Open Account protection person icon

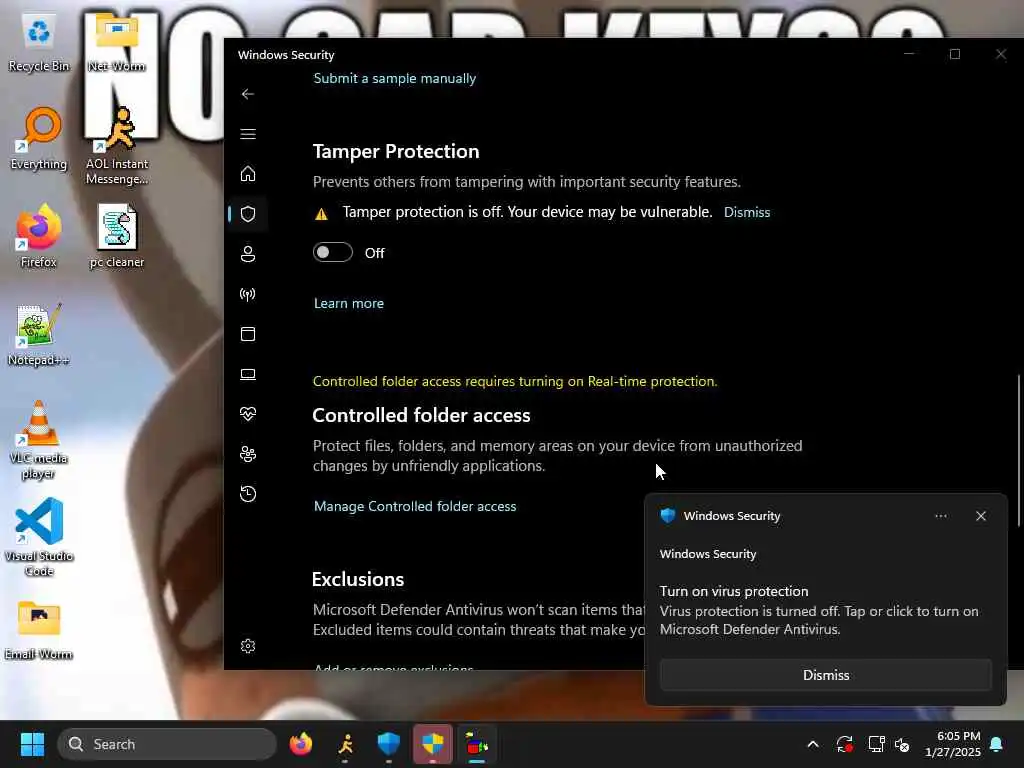248,254
